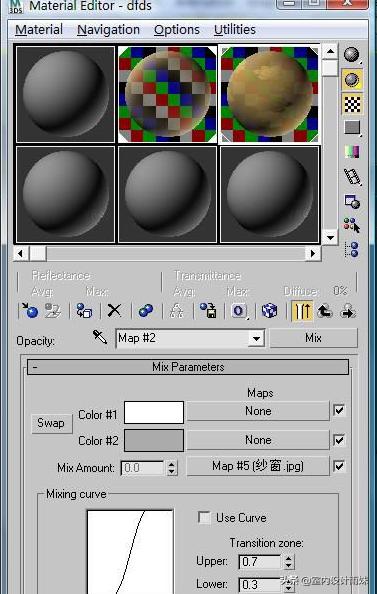Click Put Material to Scene icon
The width and height of the screenshot is (377, 594).
coord(53,311)
